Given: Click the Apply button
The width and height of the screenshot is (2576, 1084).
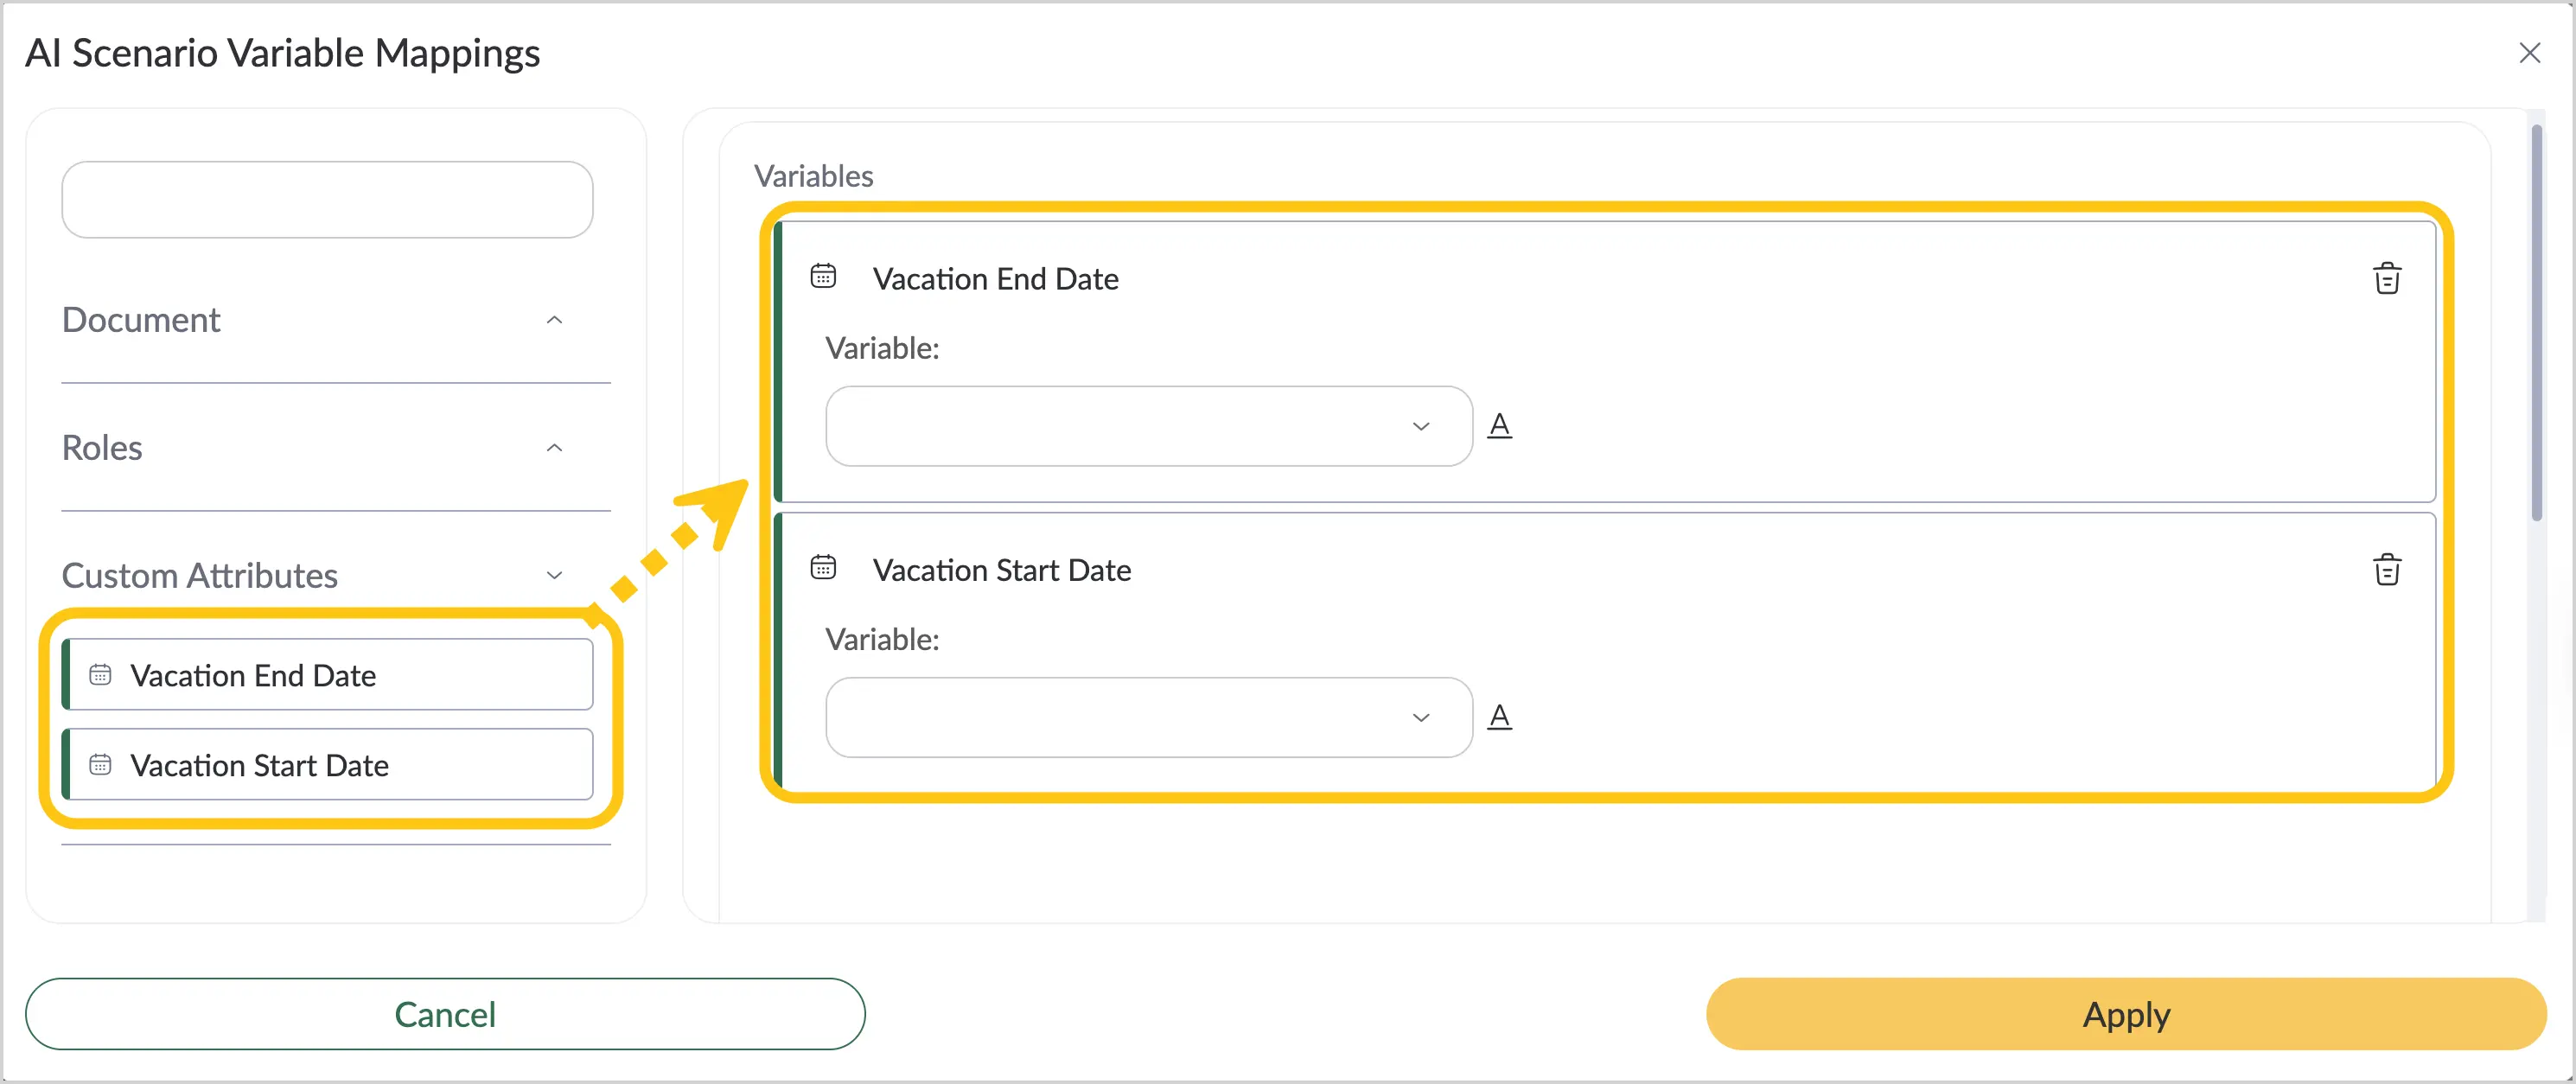Looking at the screenshot, I should click(x=2126, y=1014).
